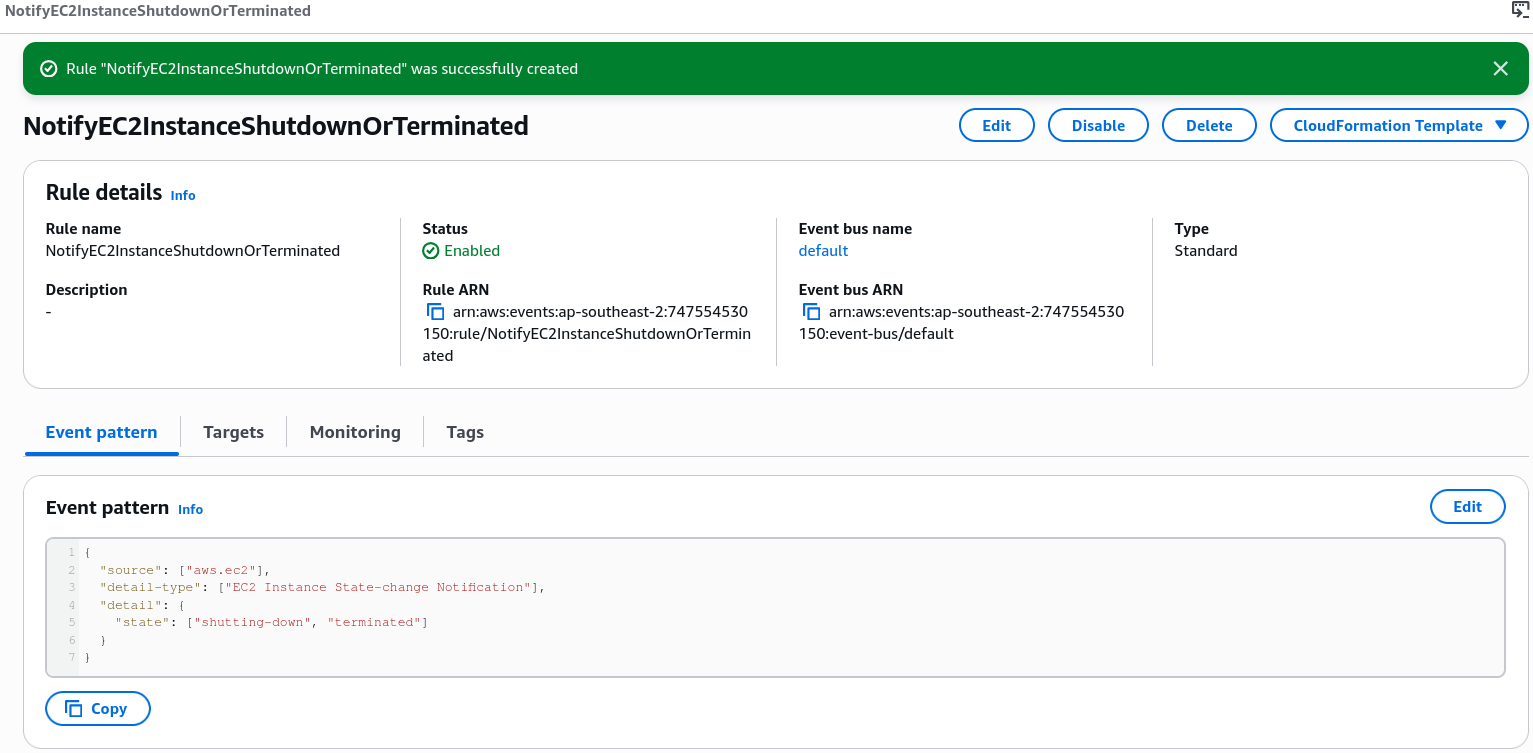Open the CloudFormation Template dropdown

pyautogui.click(x=1399, y=126)
